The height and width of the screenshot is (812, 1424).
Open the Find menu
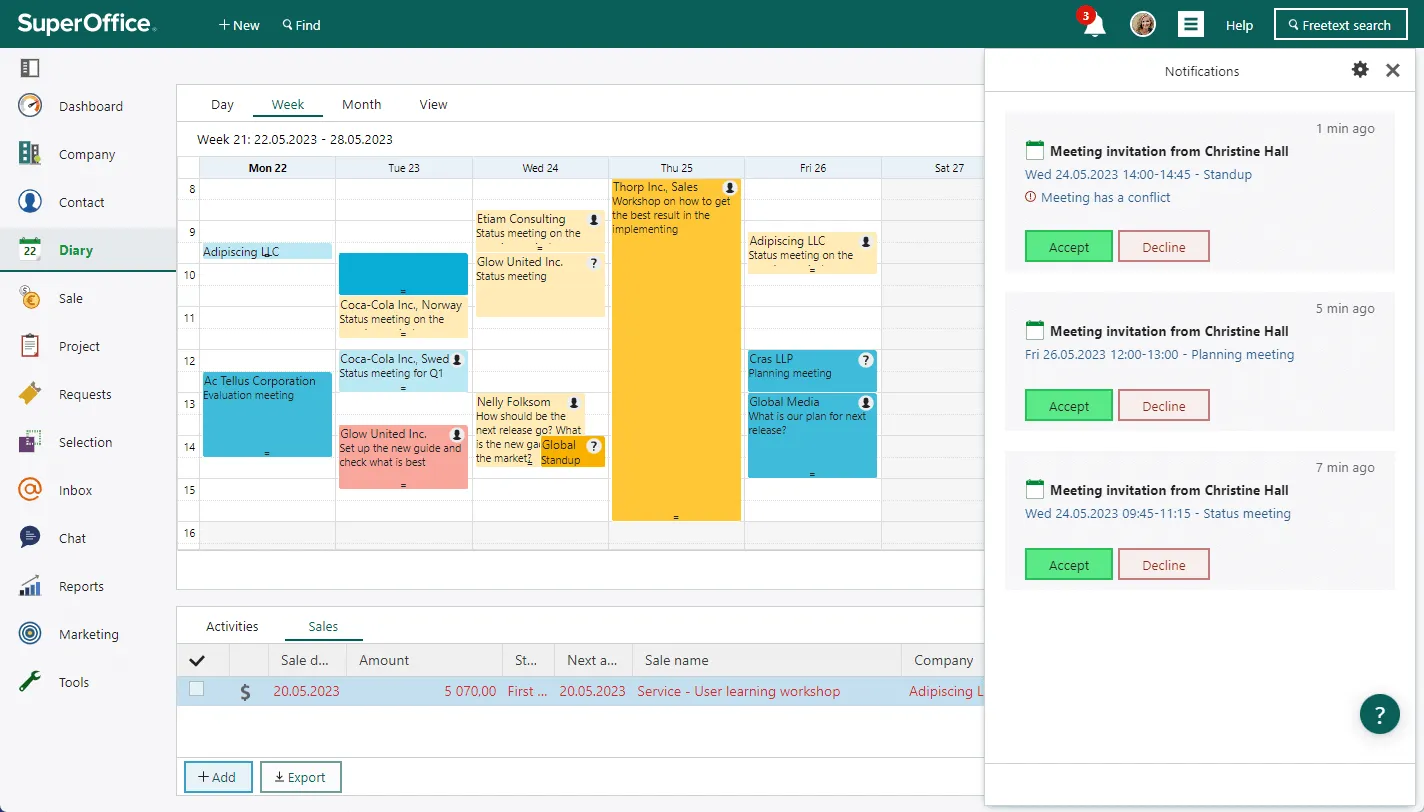click(301, 25)
